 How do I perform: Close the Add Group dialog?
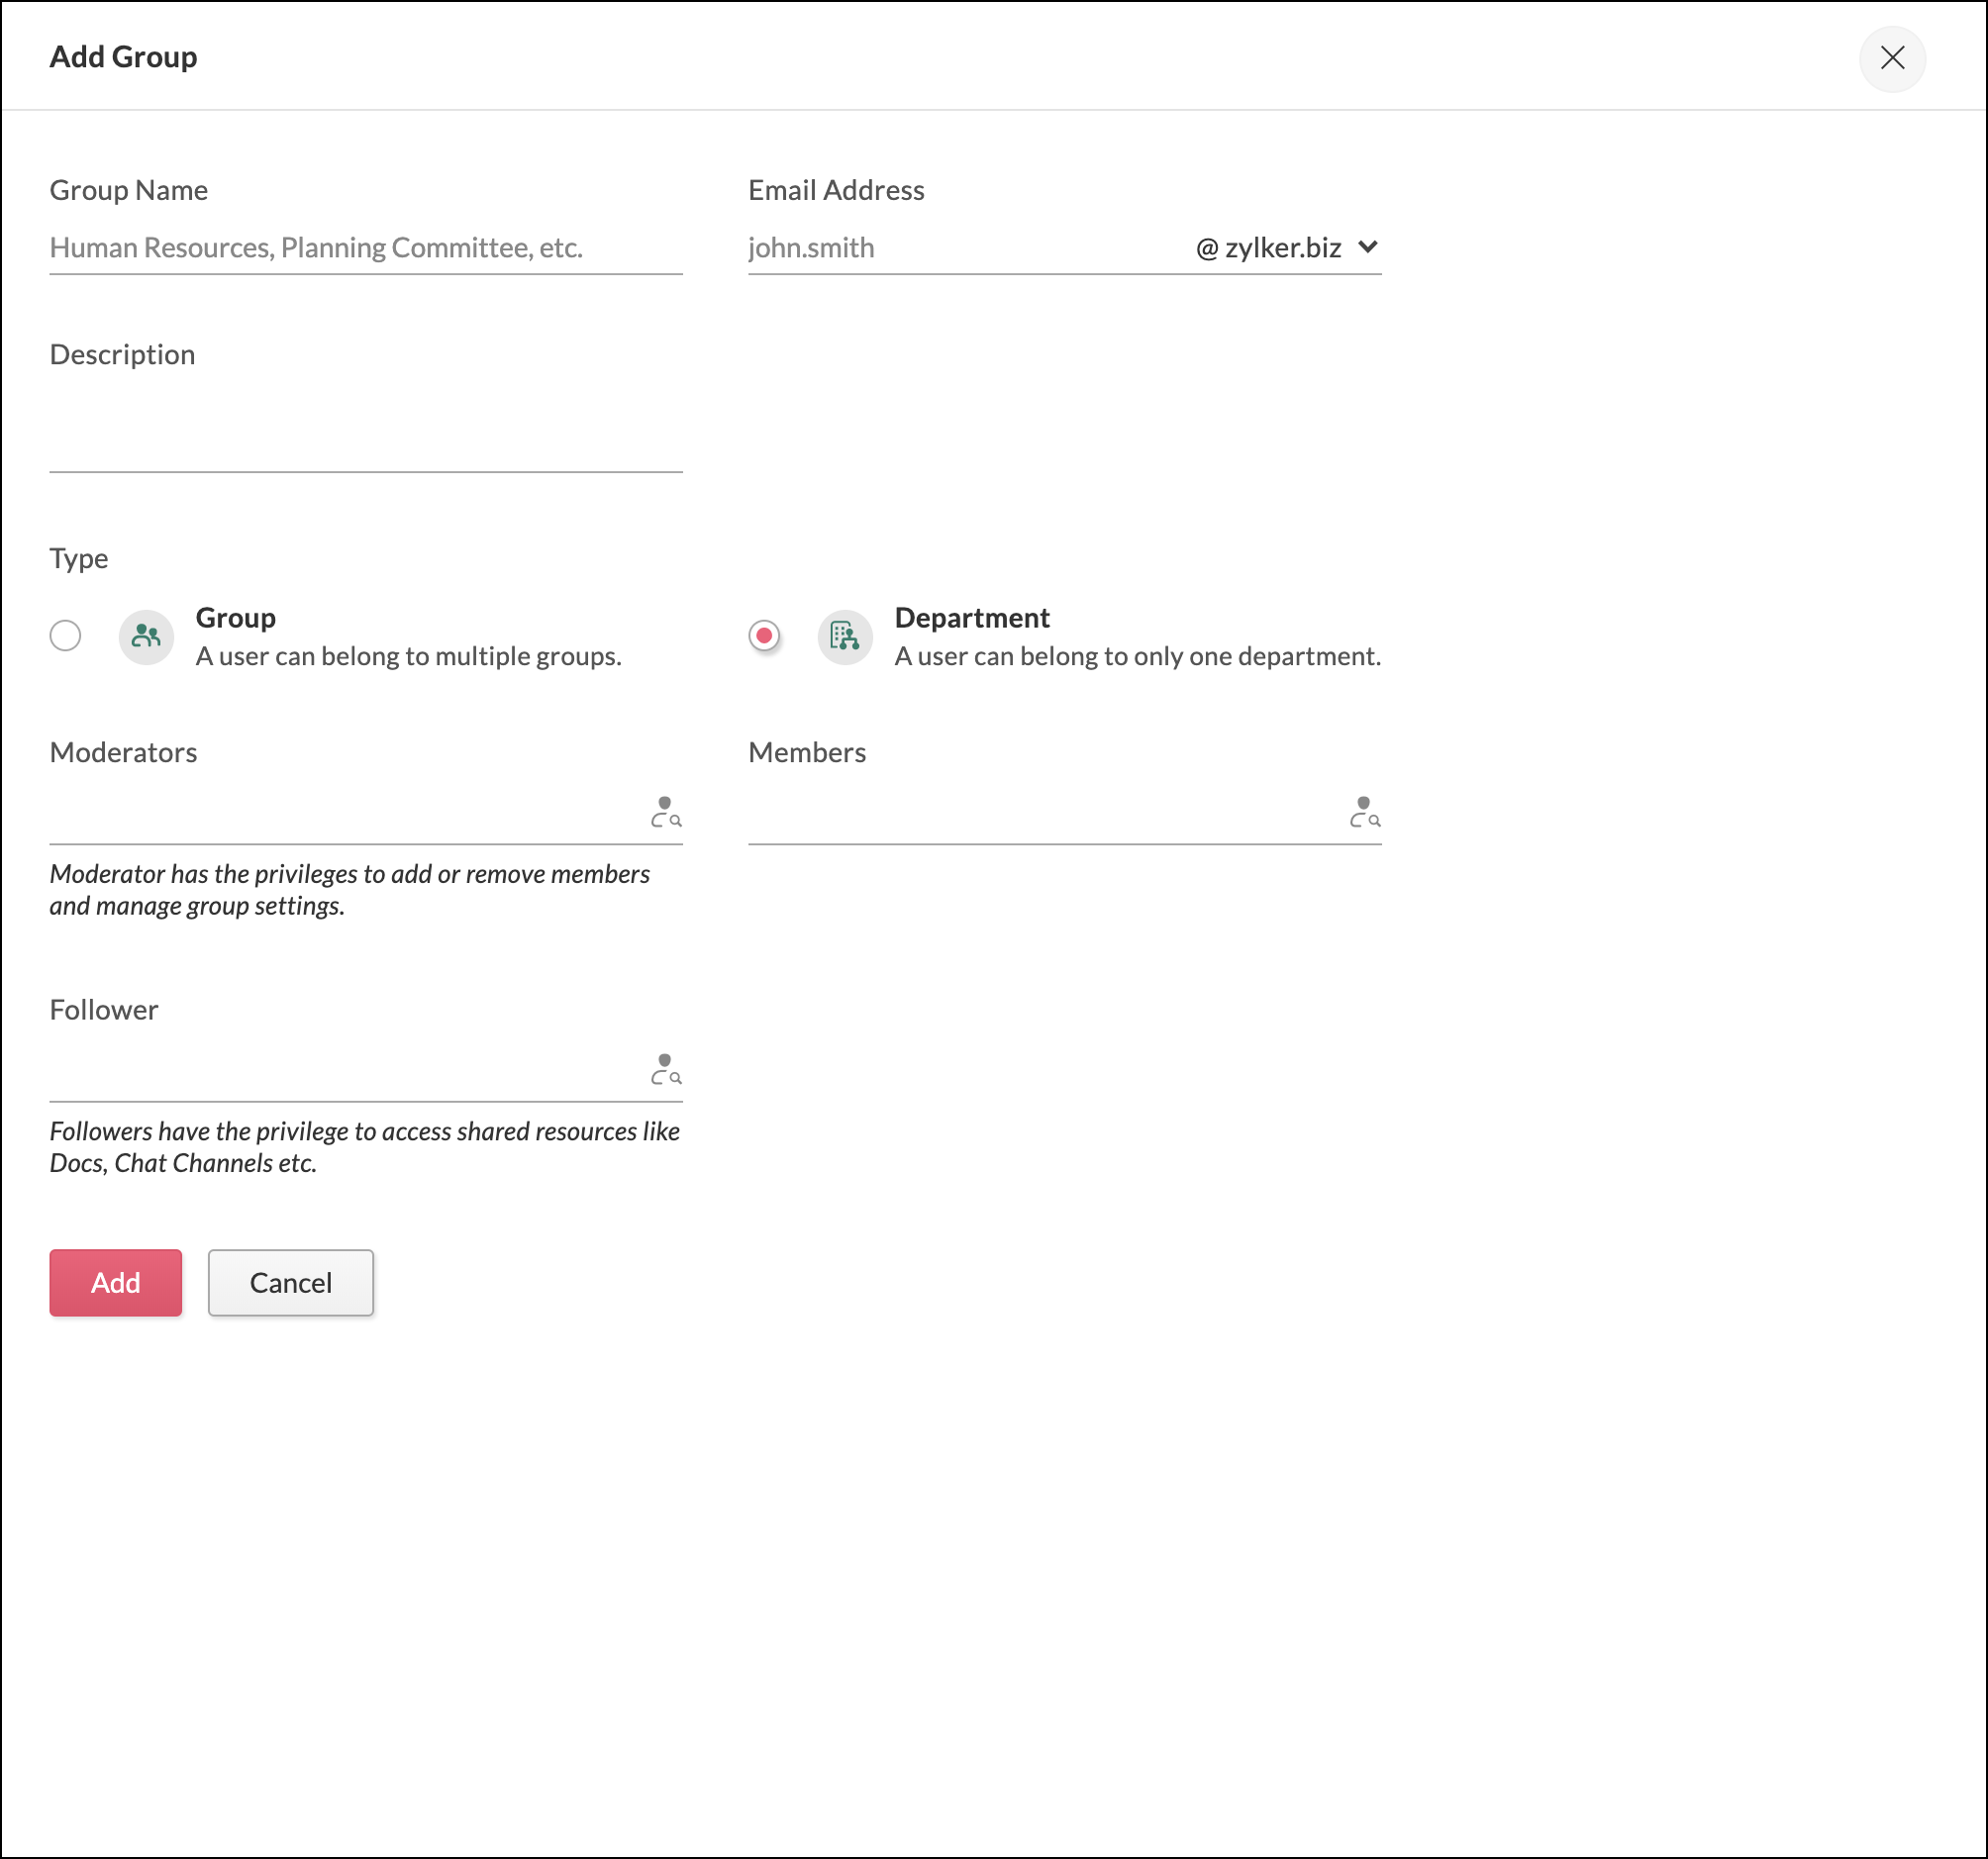1891,58
